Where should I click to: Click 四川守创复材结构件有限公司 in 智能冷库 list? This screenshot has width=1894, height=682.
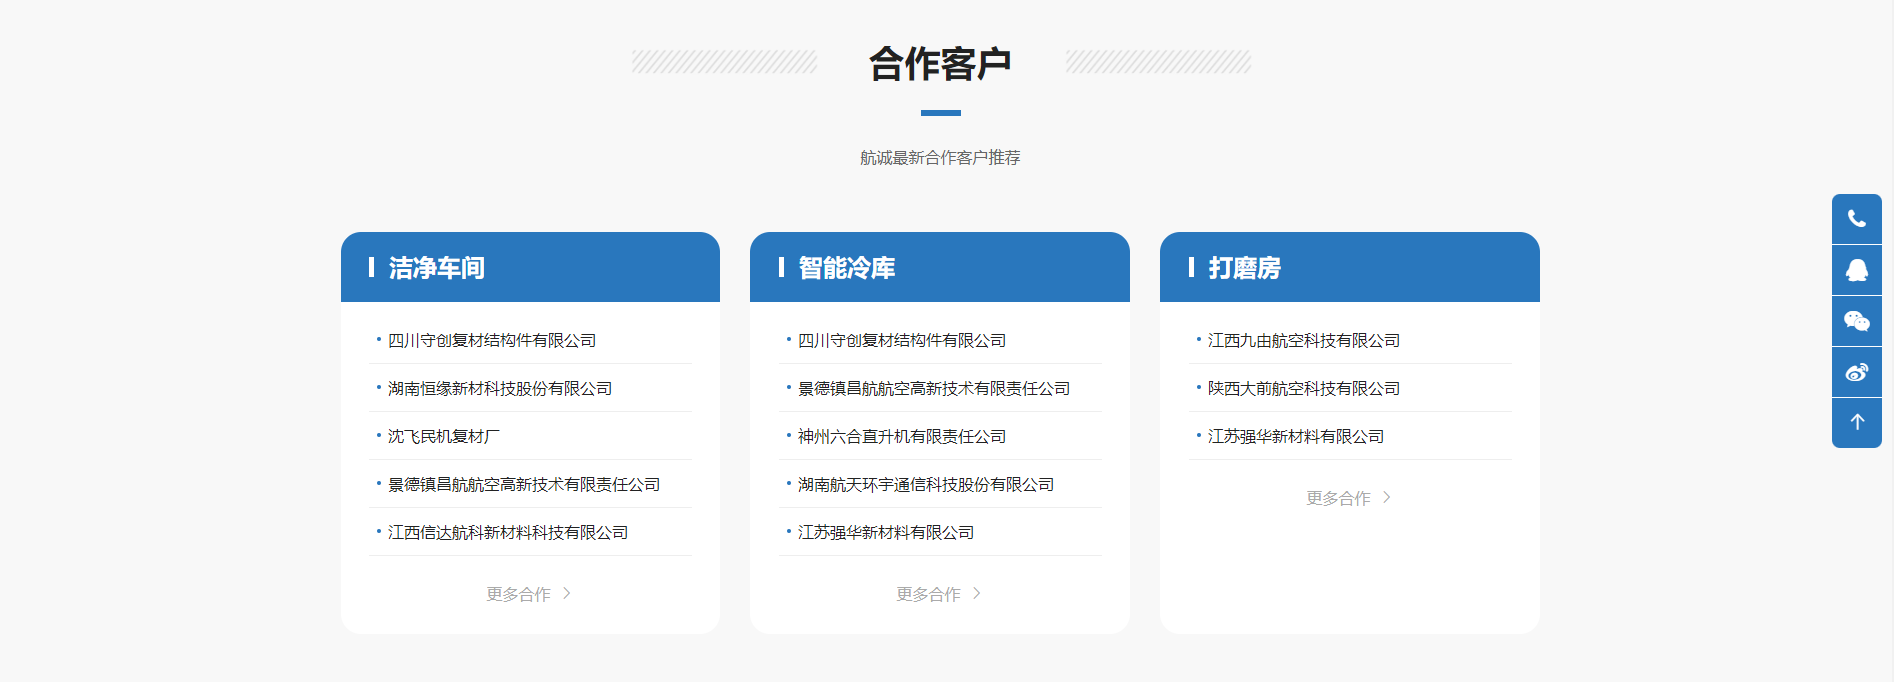click(x=902, y=341)
